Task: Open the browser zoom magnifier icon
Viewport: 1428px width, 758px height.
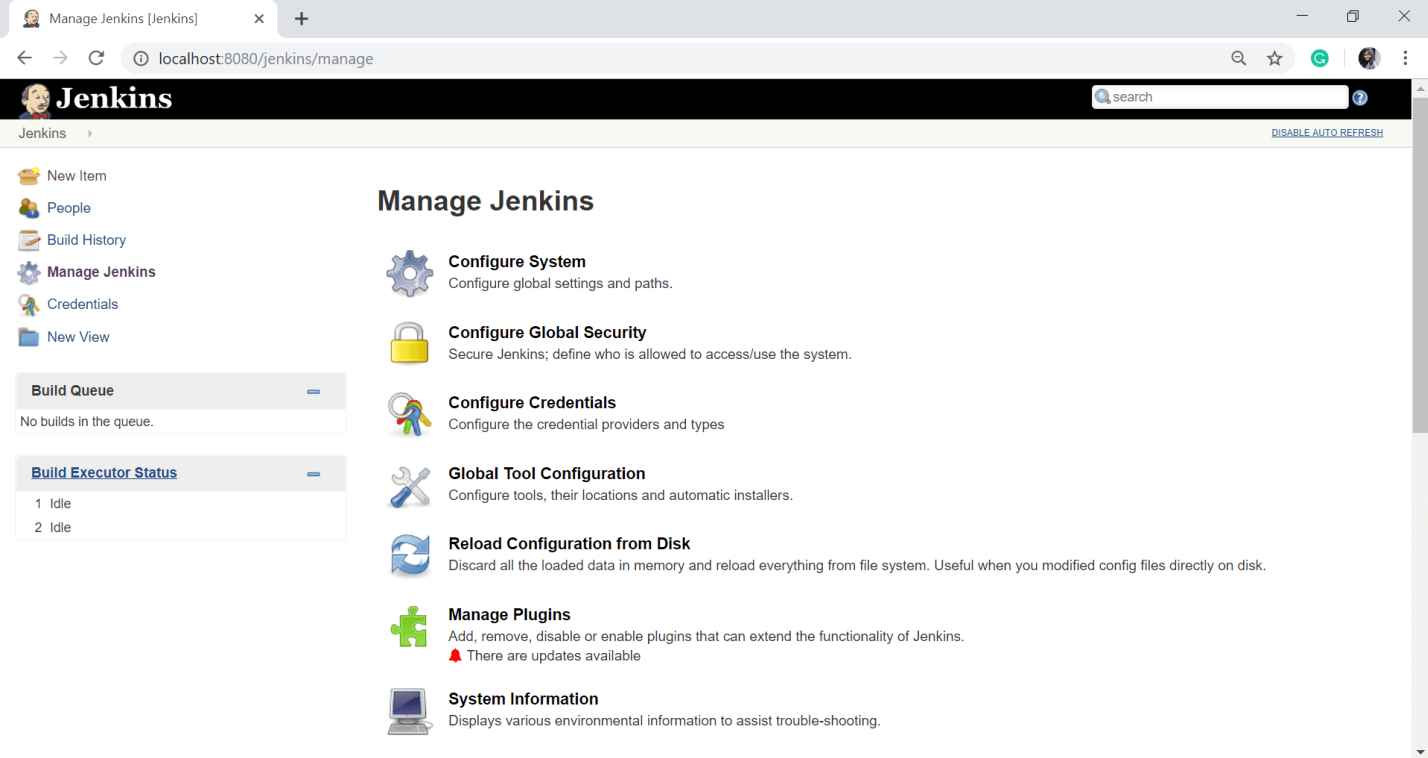Action: (1239, 58)
